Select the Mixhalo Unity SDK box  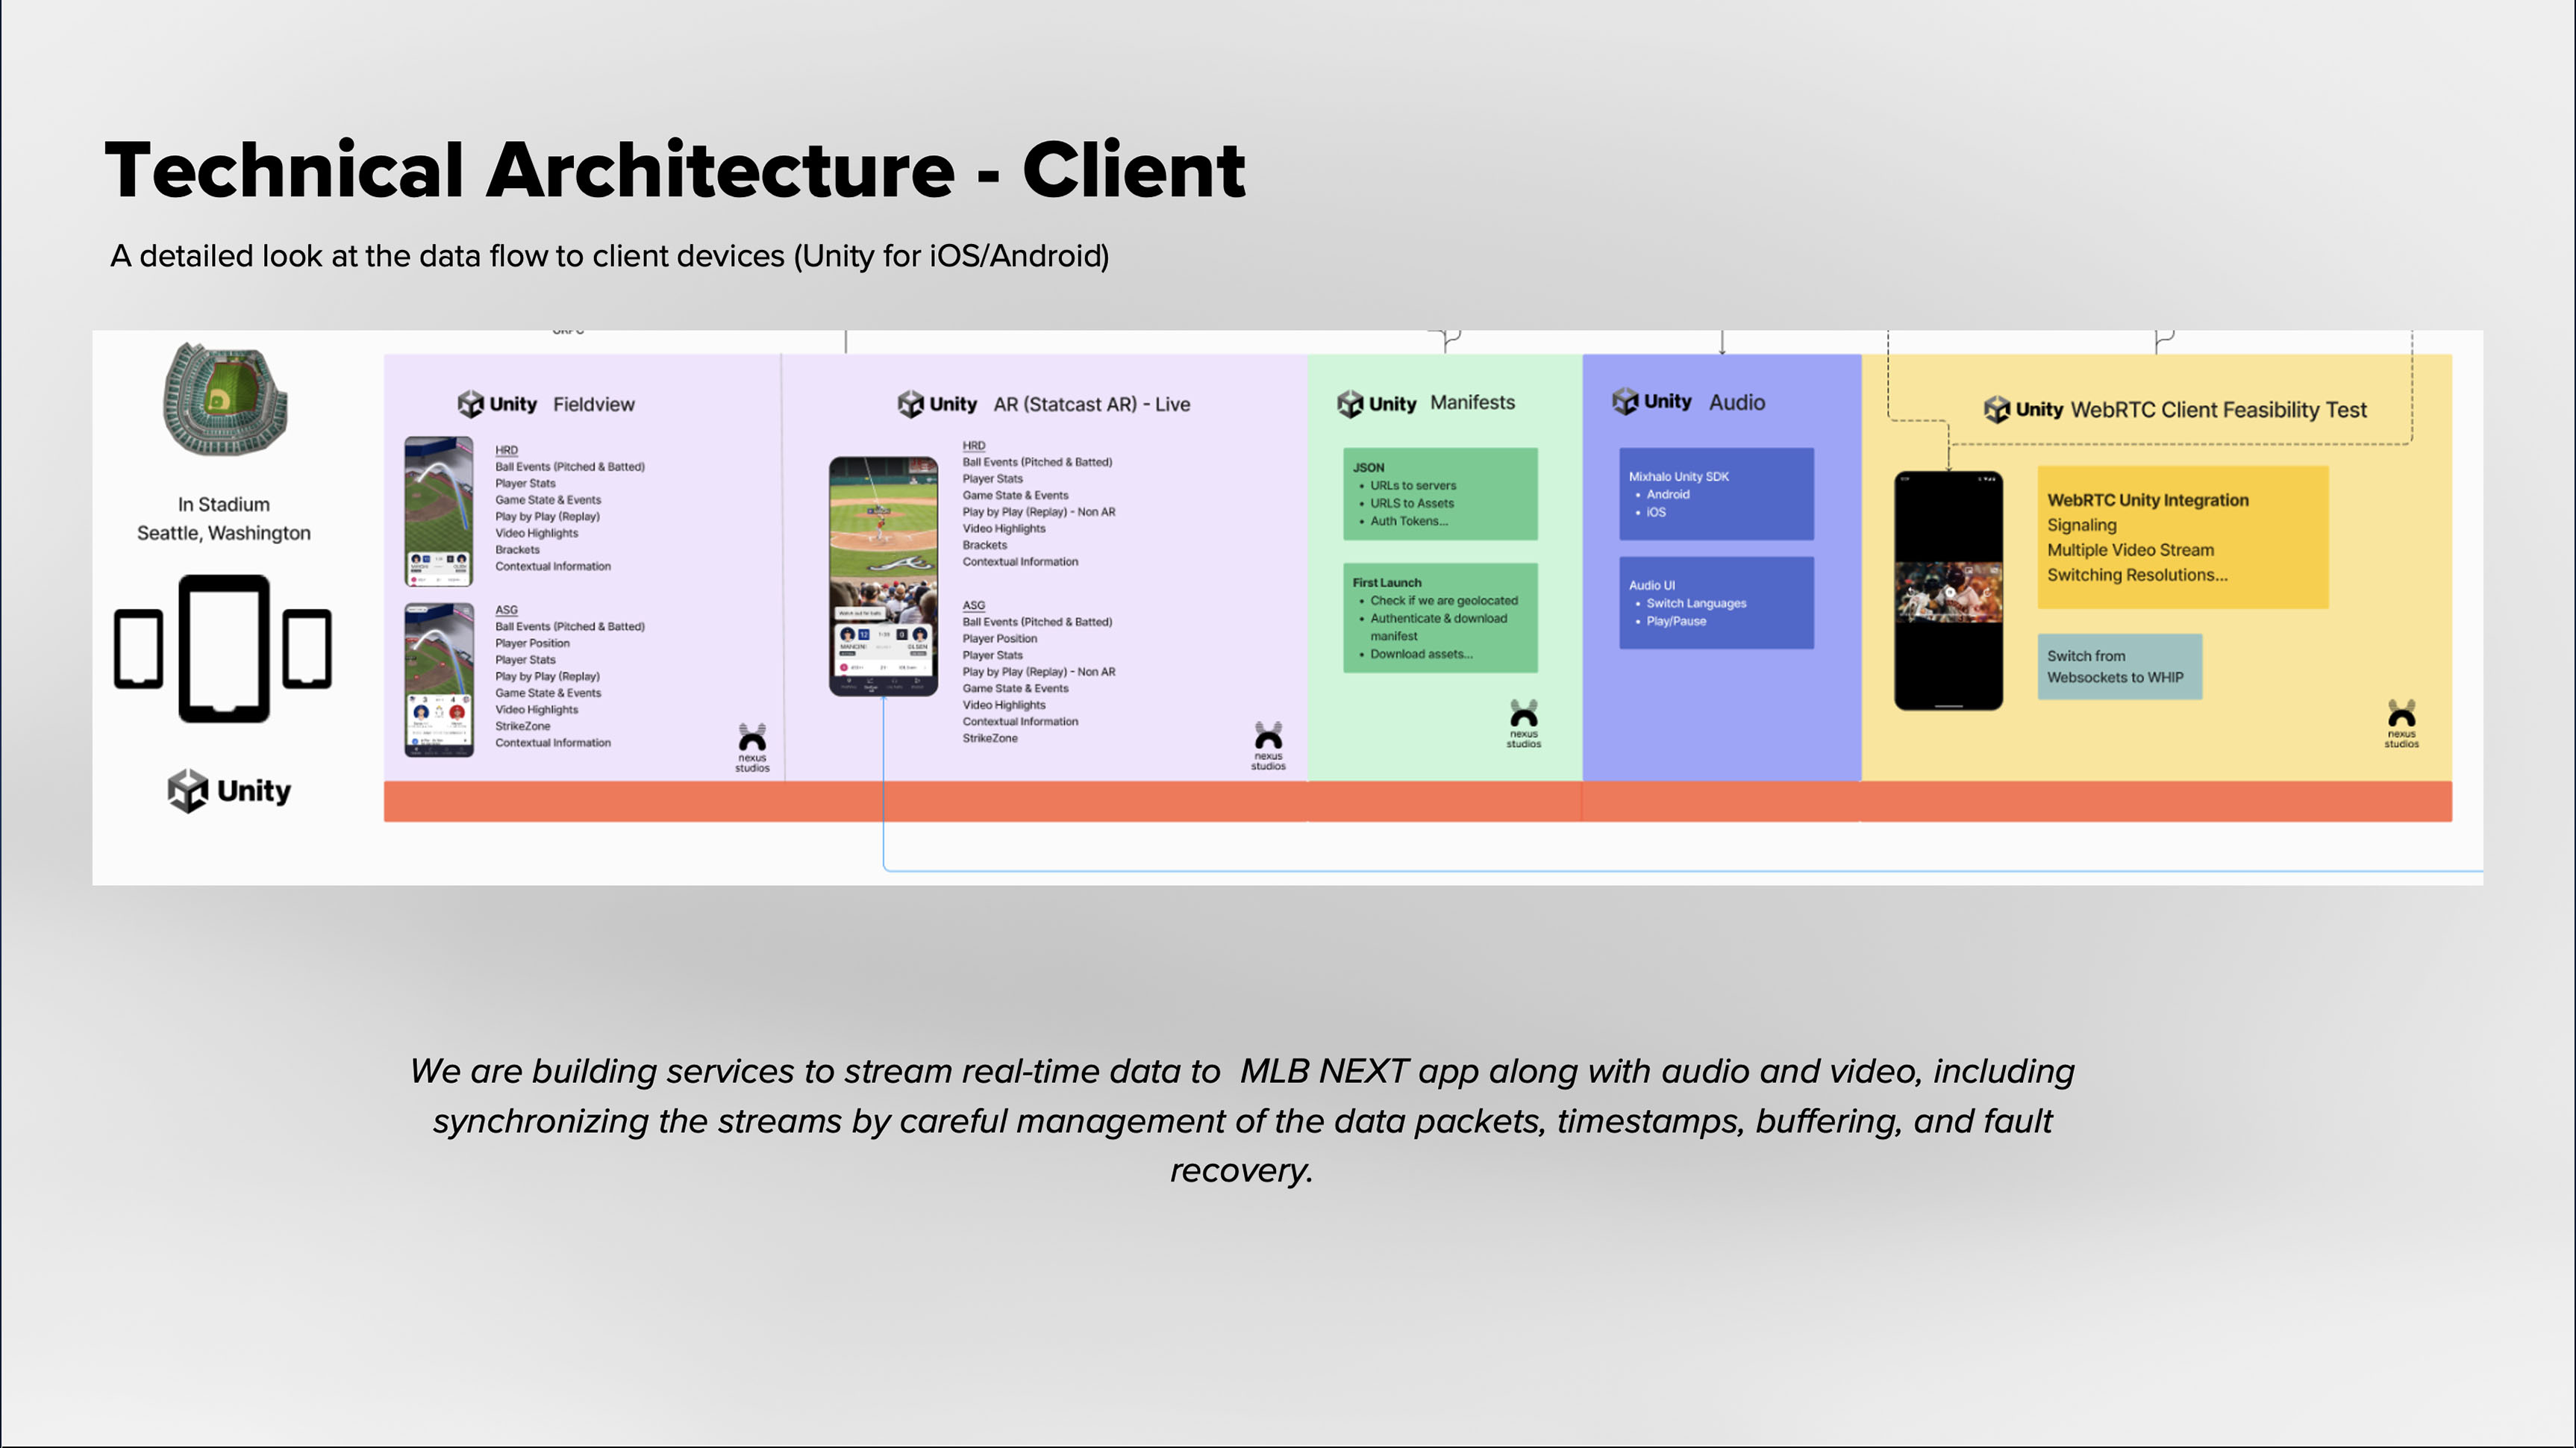pyautogui.click(x=1716, y=494)
